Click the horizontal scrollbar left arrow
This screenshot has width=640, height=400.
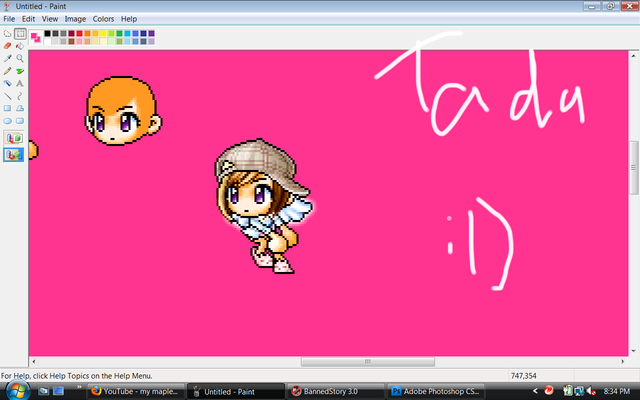click(x=33, y=362)
